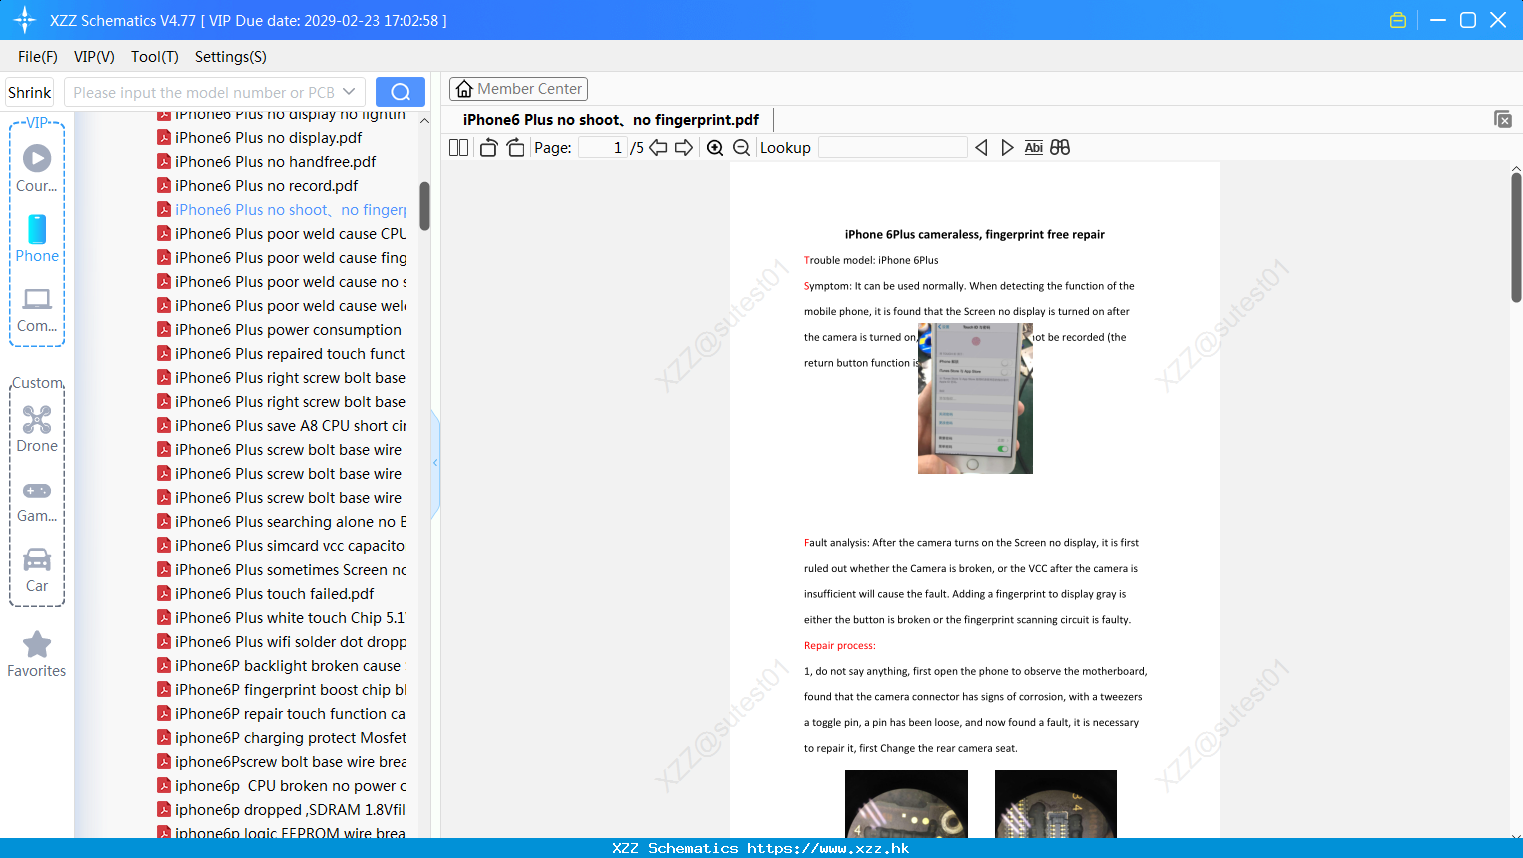Click the XZZ logo in title bar
This screenshot has width=1523, height=858.
(x=25, y=20)
